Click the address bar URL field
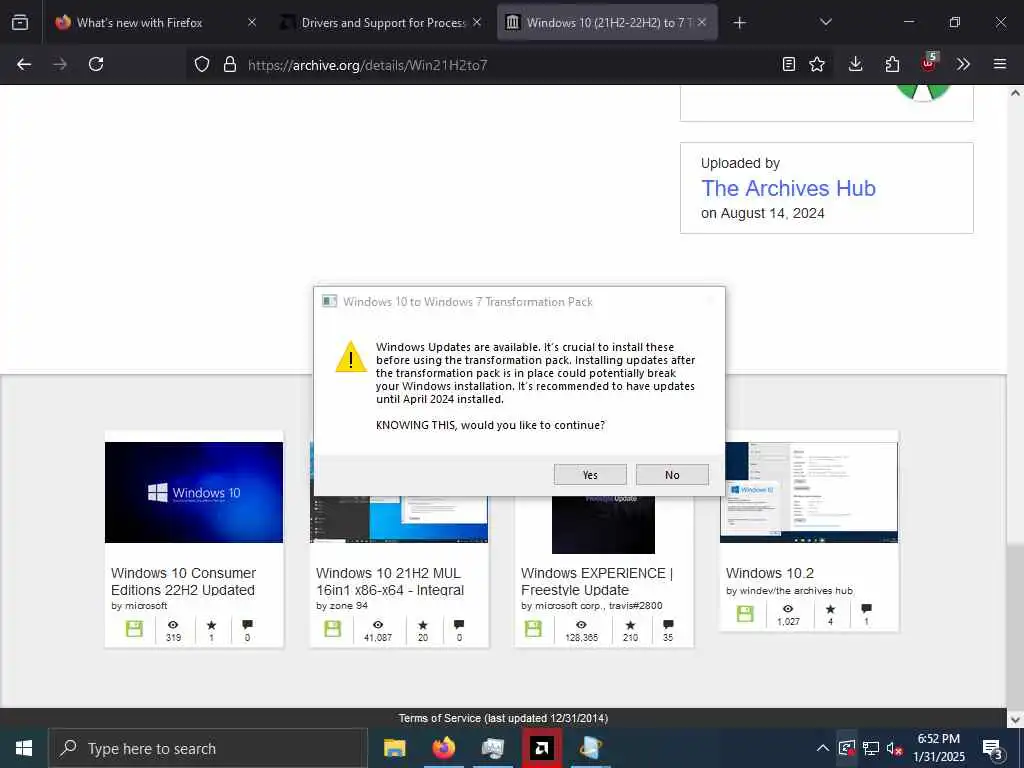 509,65
